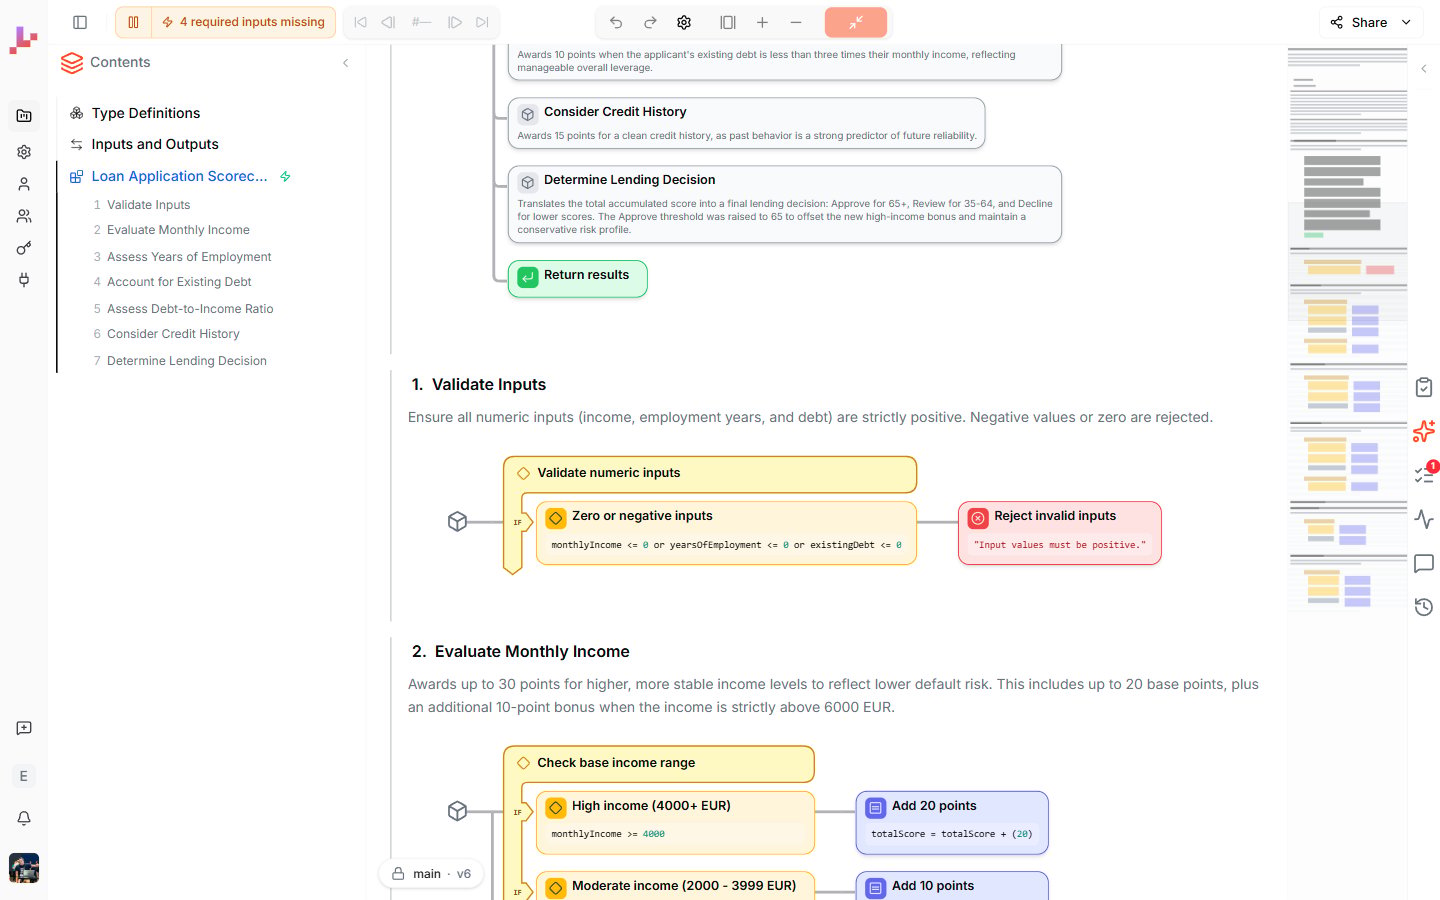Click the cube start icon of Validate Inputs flow
The image size is (1440, 900).
pos(457,522)
